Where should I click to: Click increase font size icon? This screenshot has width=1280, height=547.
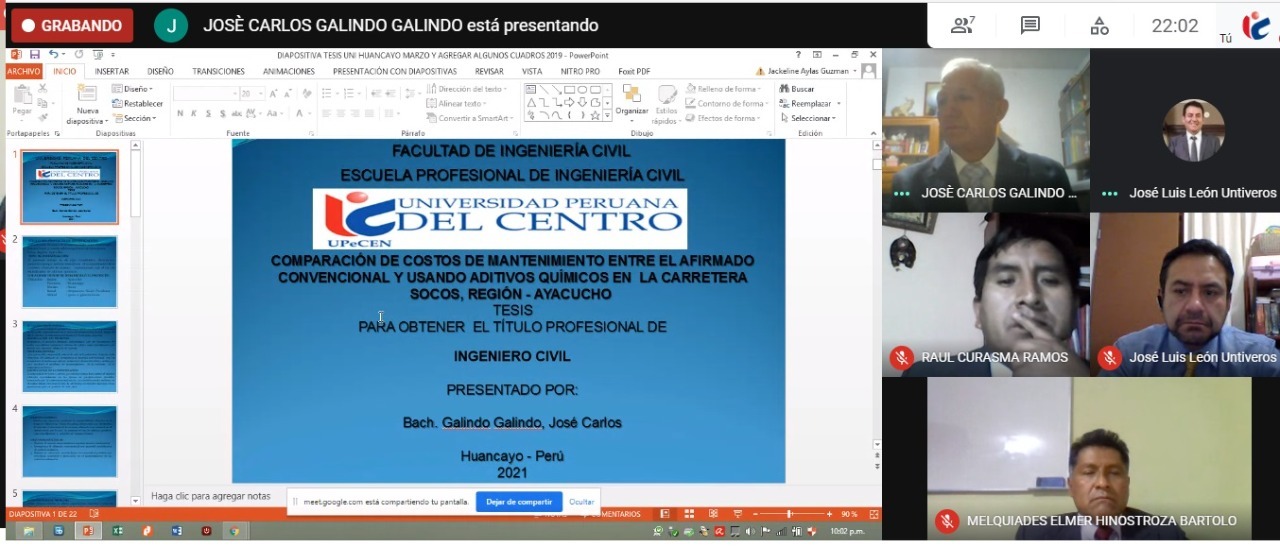(273, 94)
